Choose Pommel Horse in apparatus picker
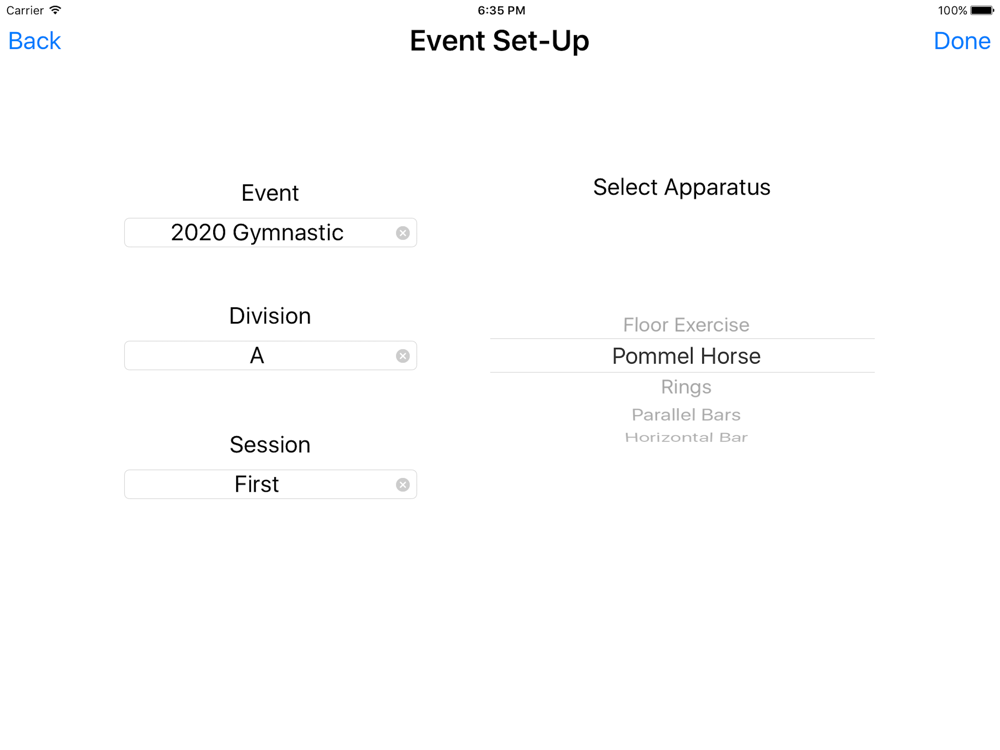This screenshot has width=1000, height=750. click(686, 356)
